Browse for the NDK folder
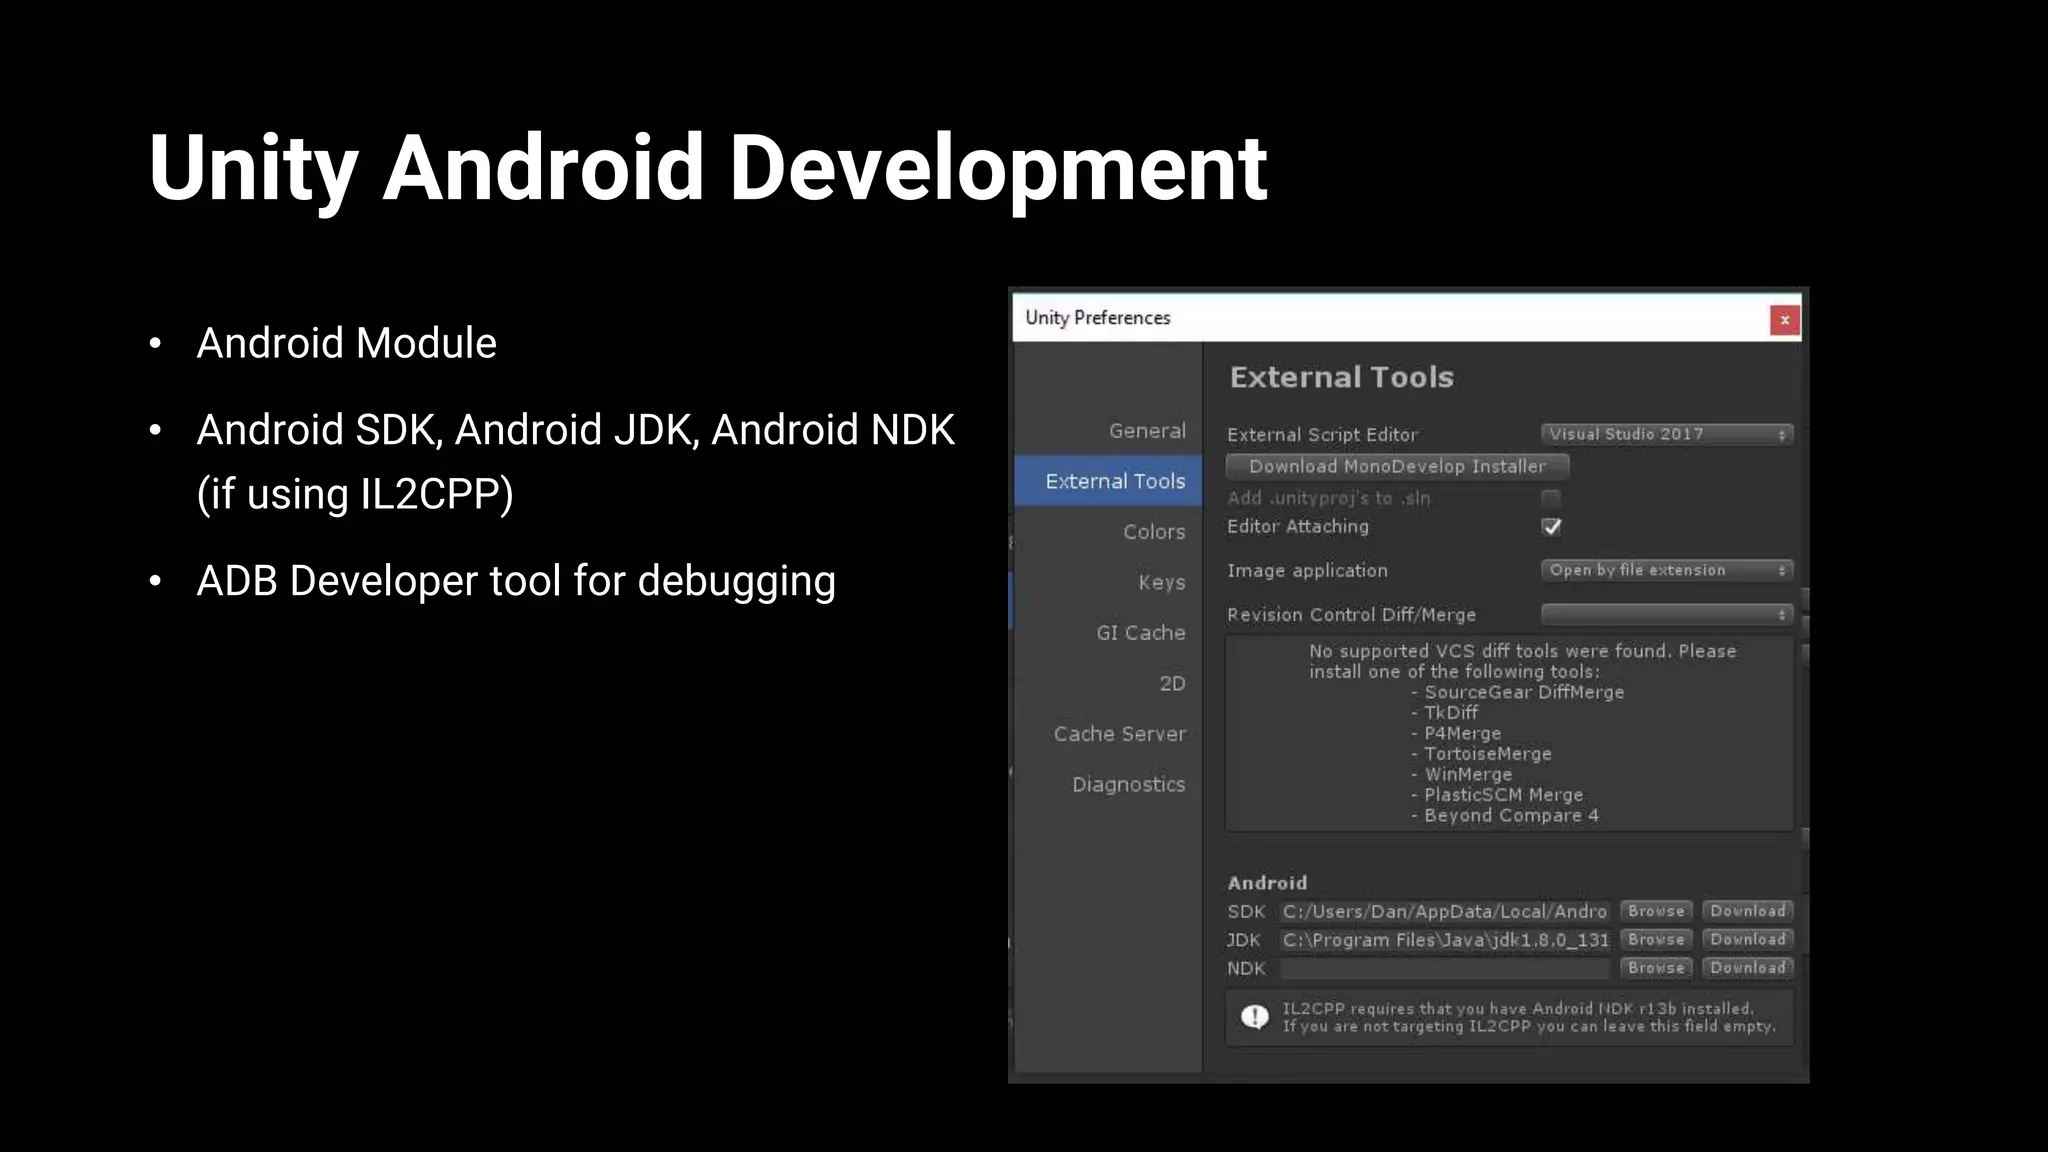This screenshot has width=2048, height=1152. pyautogui.click(x=1656, y=968)
